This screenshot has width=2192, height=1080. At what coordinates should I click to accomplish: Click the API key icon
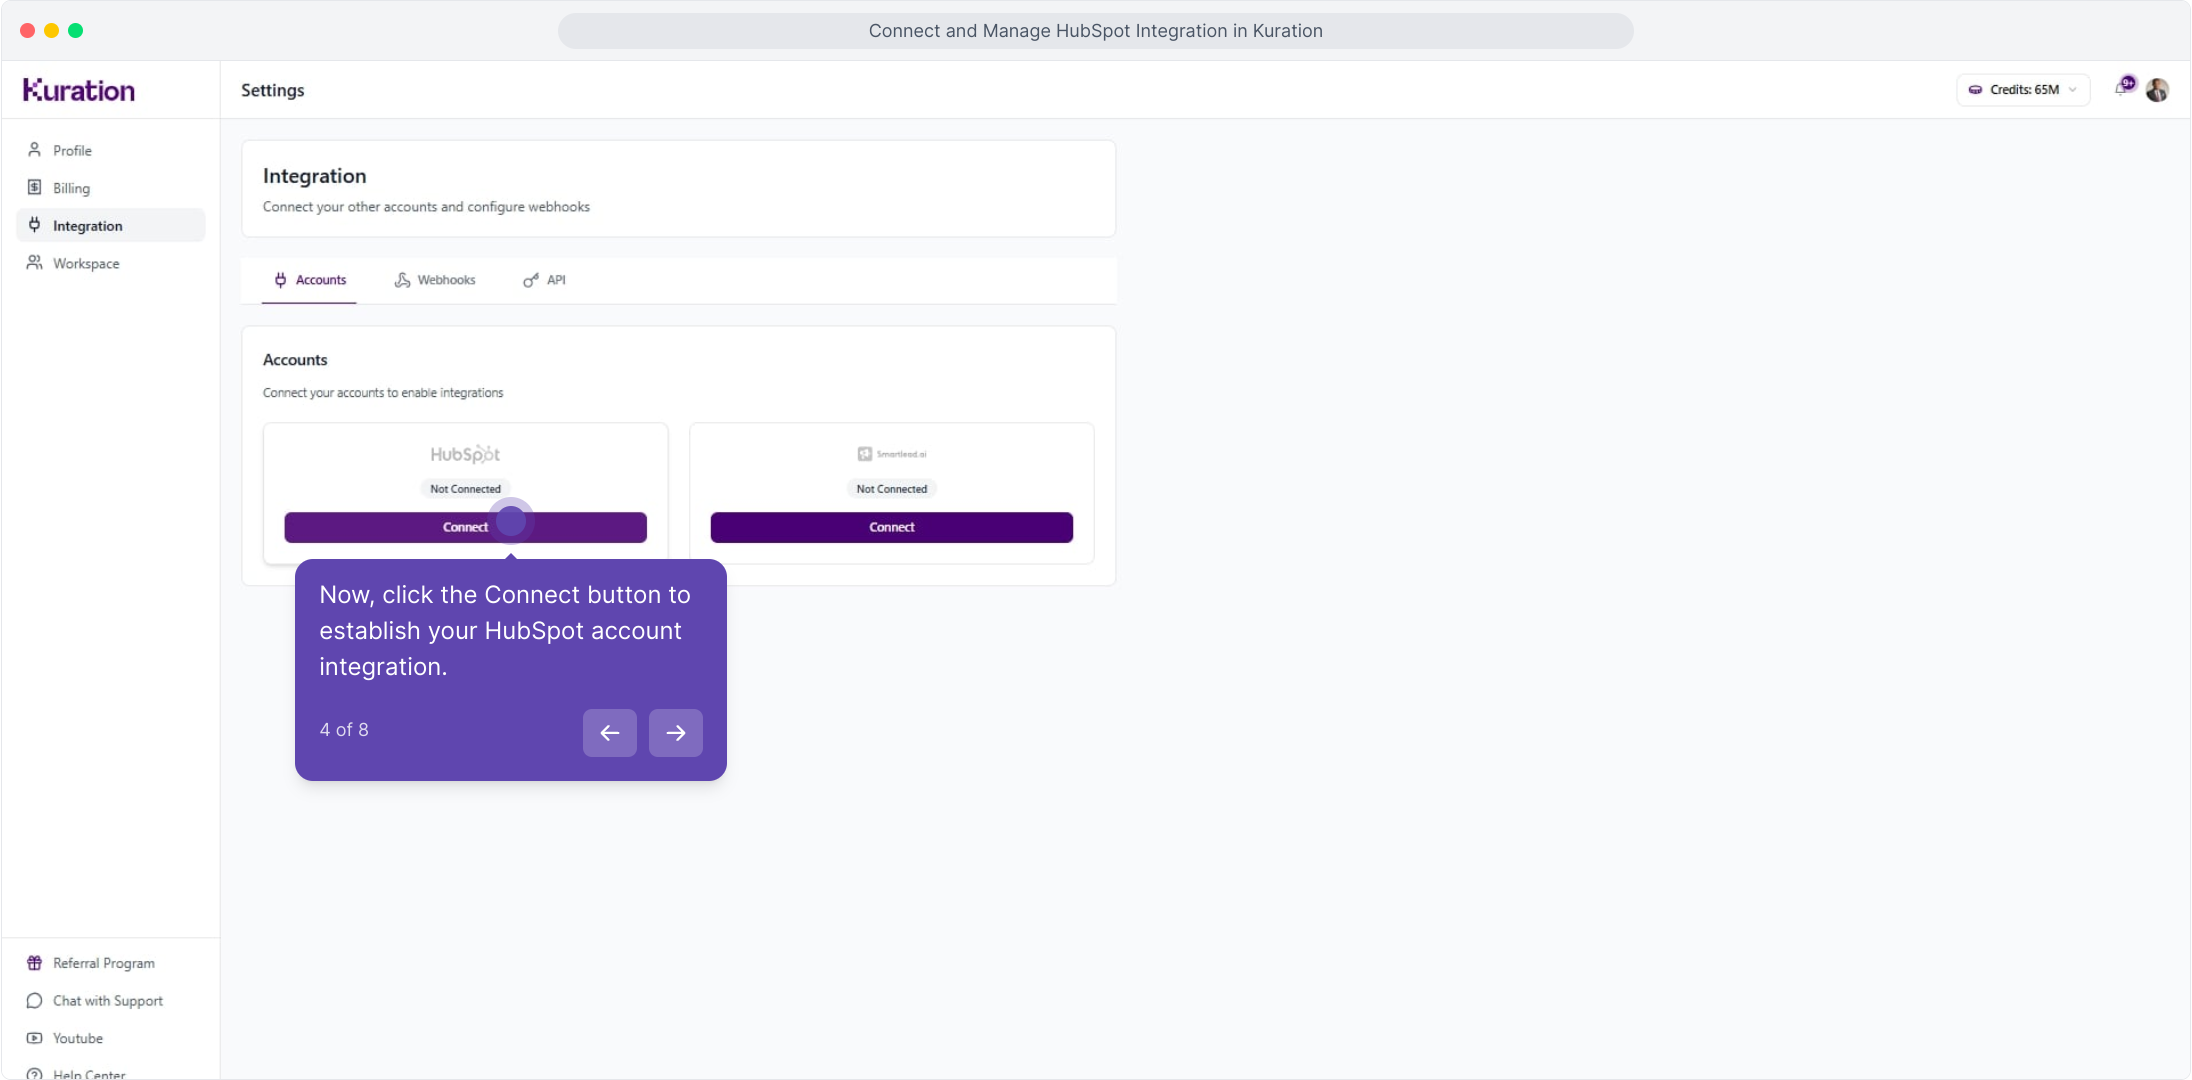click(x=531, y=280)
